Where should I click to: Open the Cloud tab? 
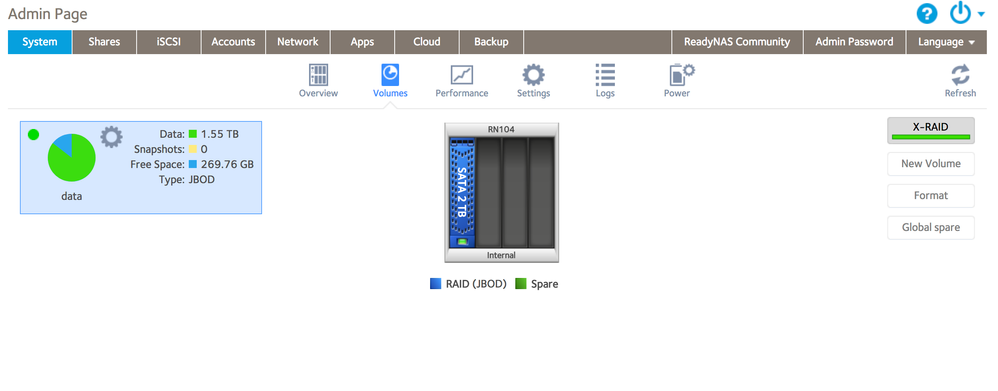coord(426,42)
